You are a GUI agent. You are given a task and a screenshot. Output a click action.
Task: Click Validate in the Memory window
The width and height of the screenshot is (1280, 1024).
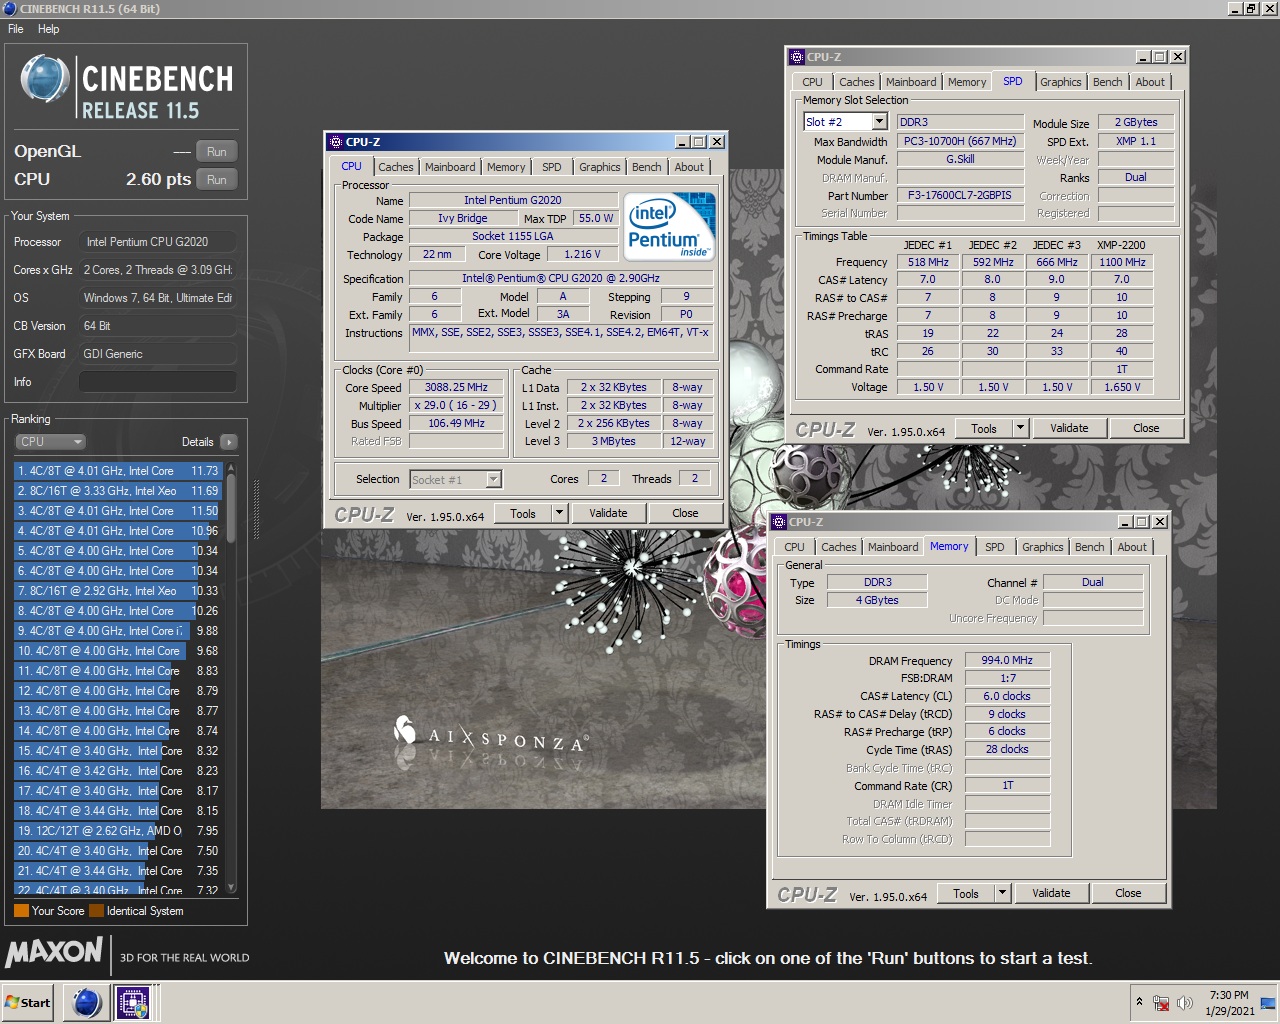[1051, 894]
